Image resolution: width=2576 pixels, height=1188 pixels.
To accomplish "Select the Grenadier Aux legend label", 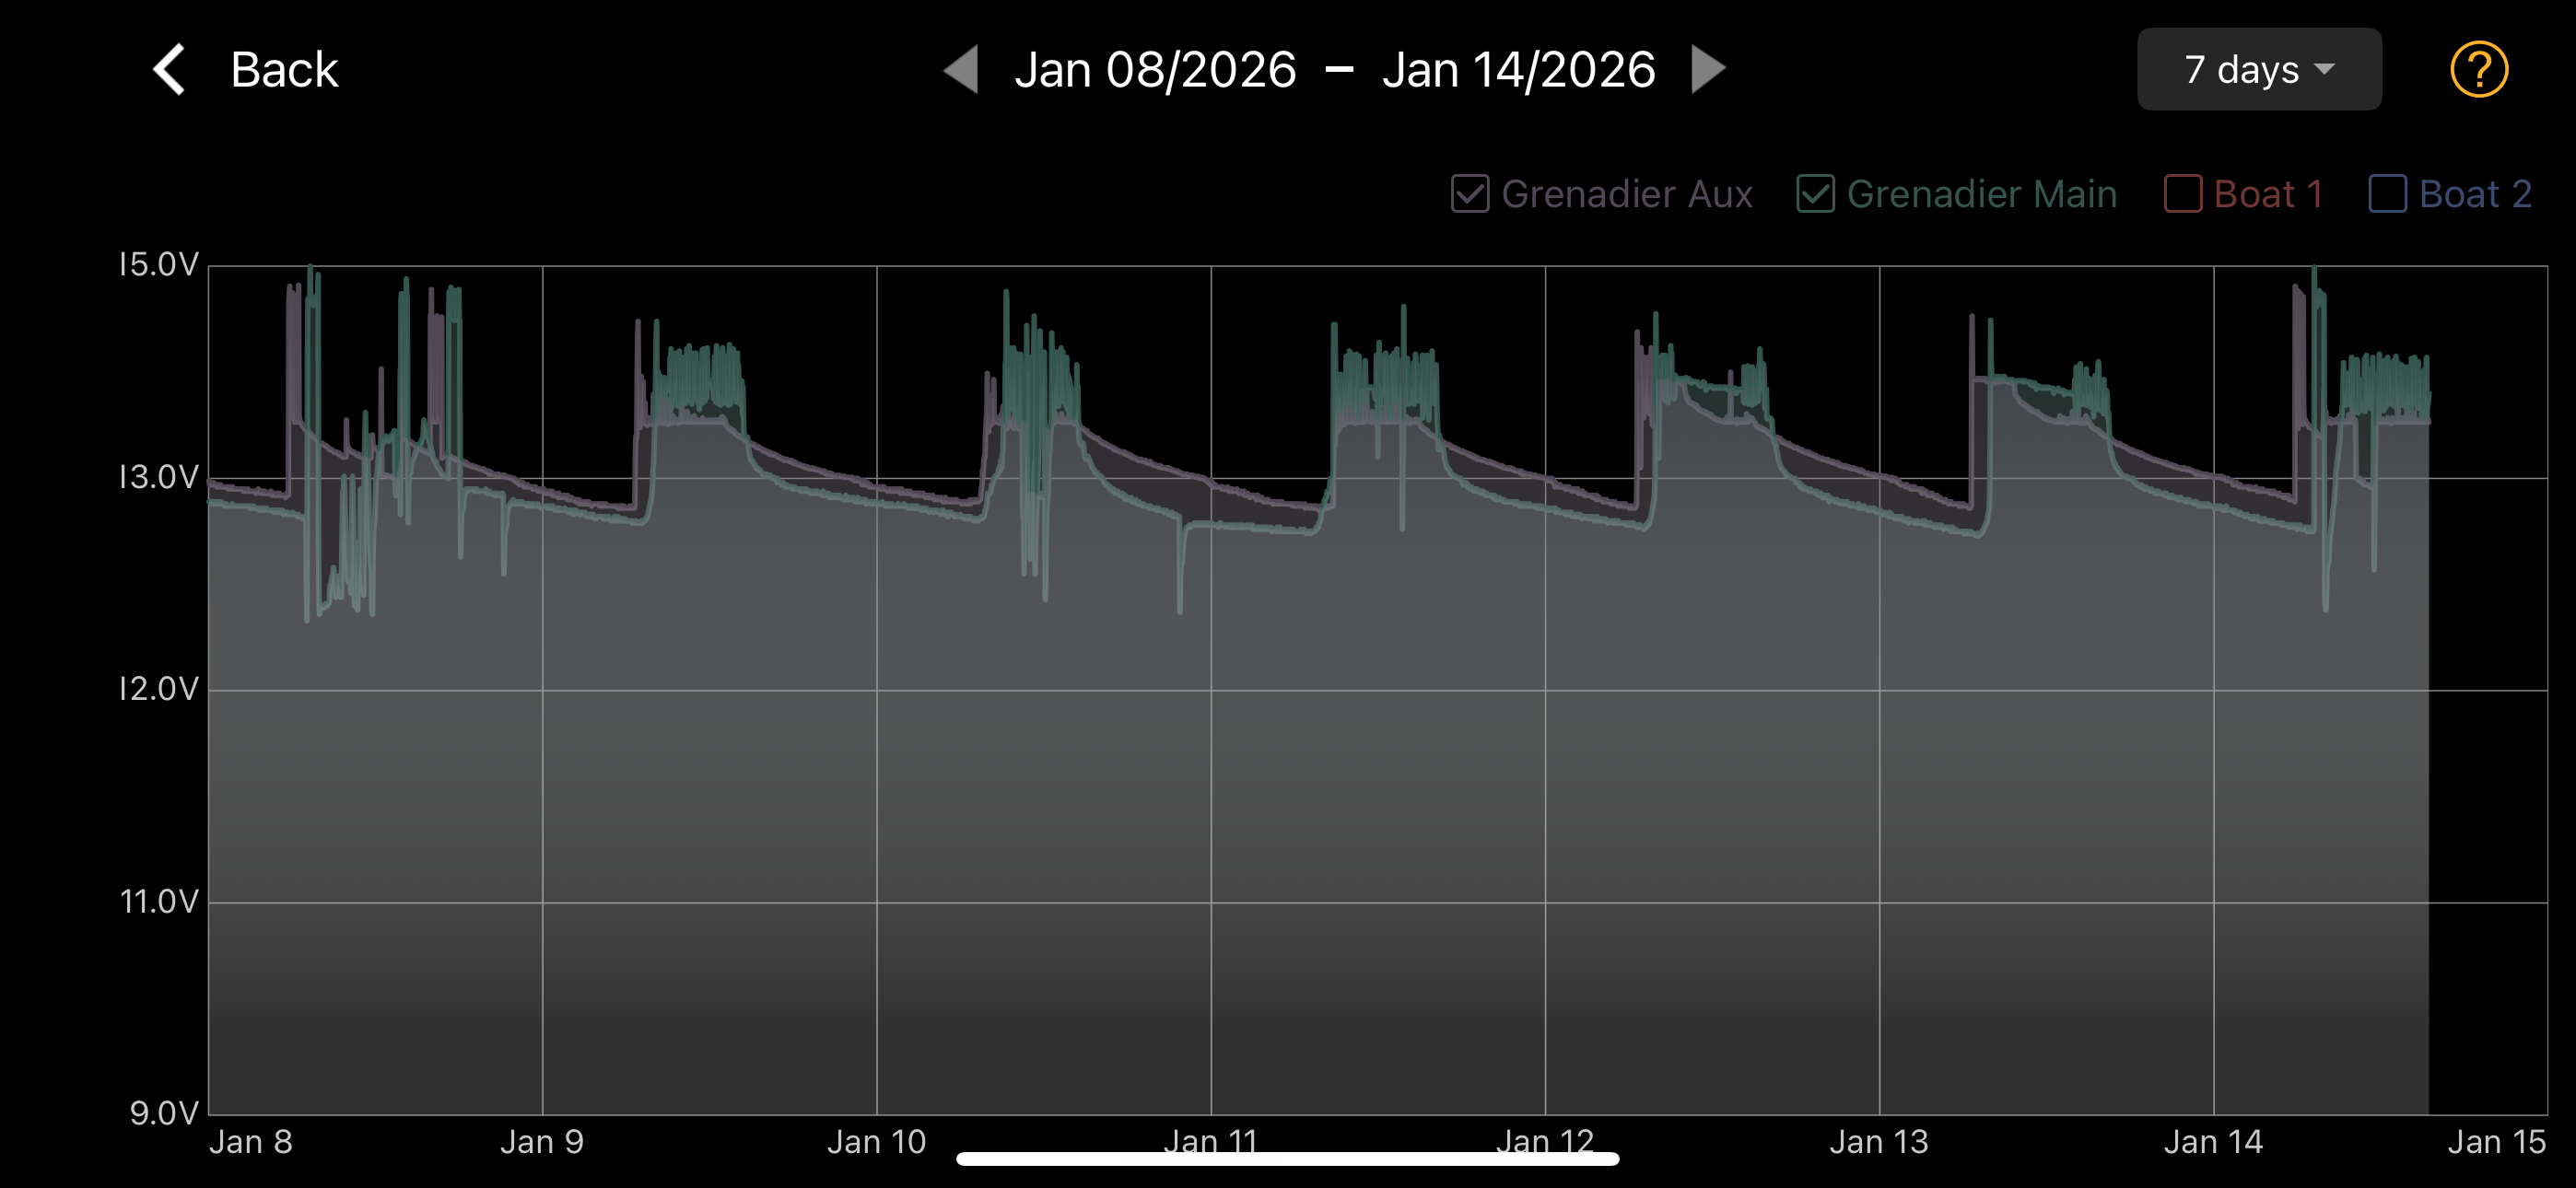I will [x=1626, y=194].
